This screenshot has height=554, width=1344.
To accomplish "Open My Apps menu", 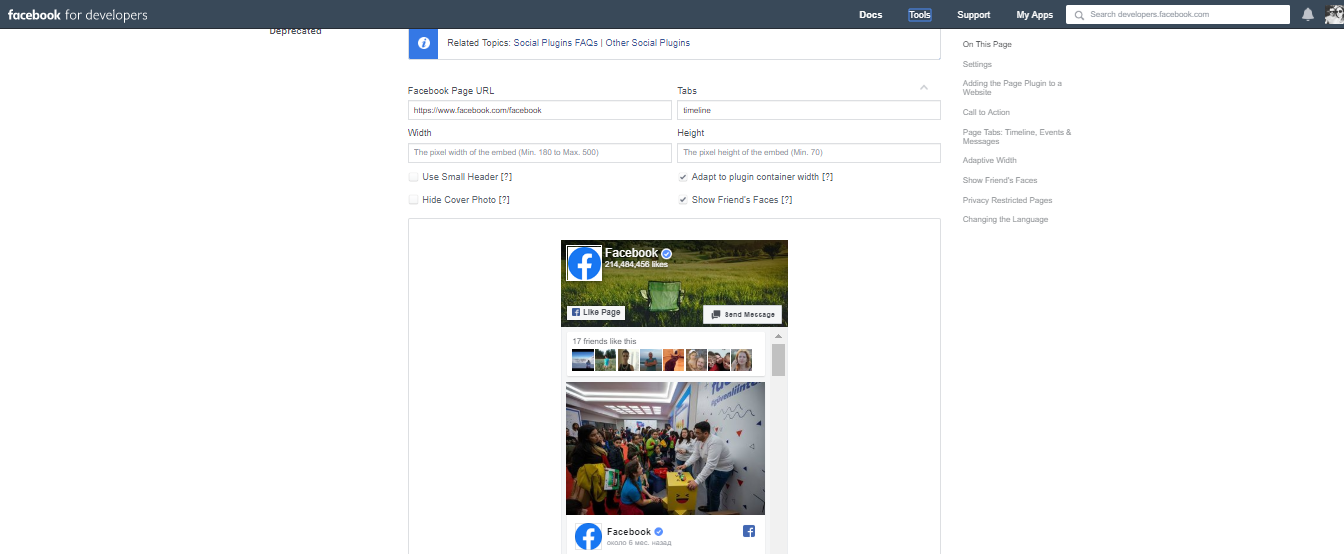I will pyautogui.click(x=1034, y=15).
